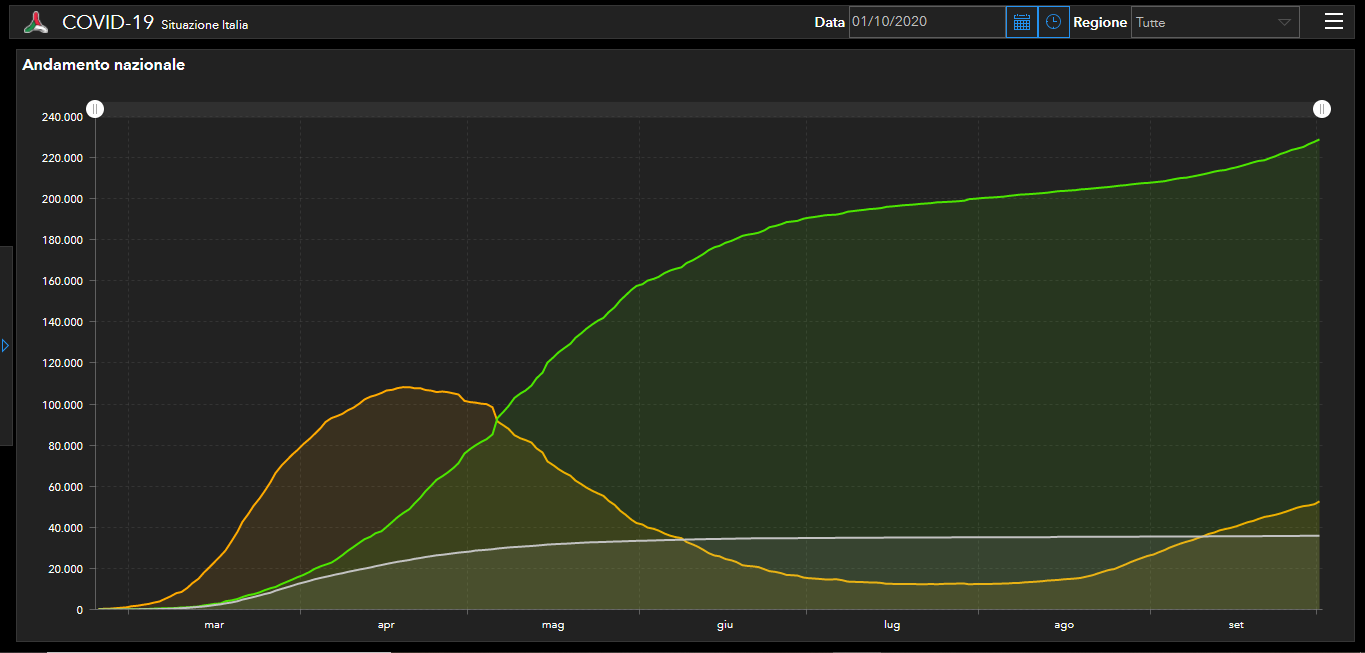Screen dimensions: 1365x653
Task: Open the calendar date picker
Action: [x=1021, y=22]
